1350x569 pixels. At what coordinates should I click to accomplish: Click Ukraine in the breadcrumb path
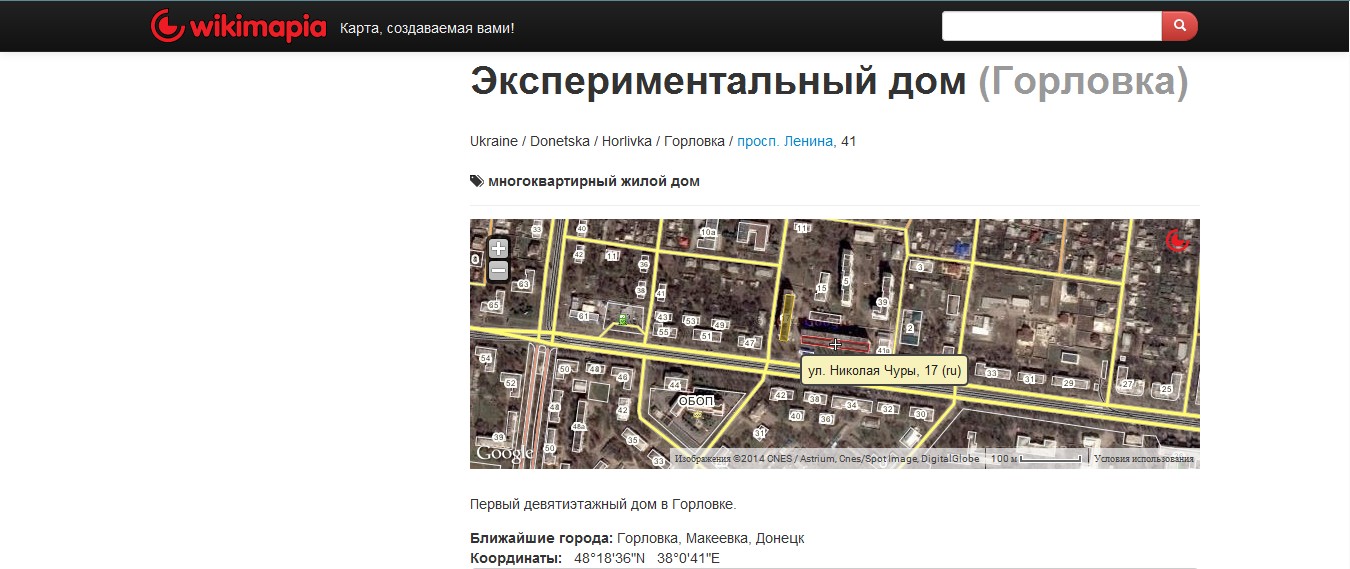pyautogui.click(x=494, y=141)
